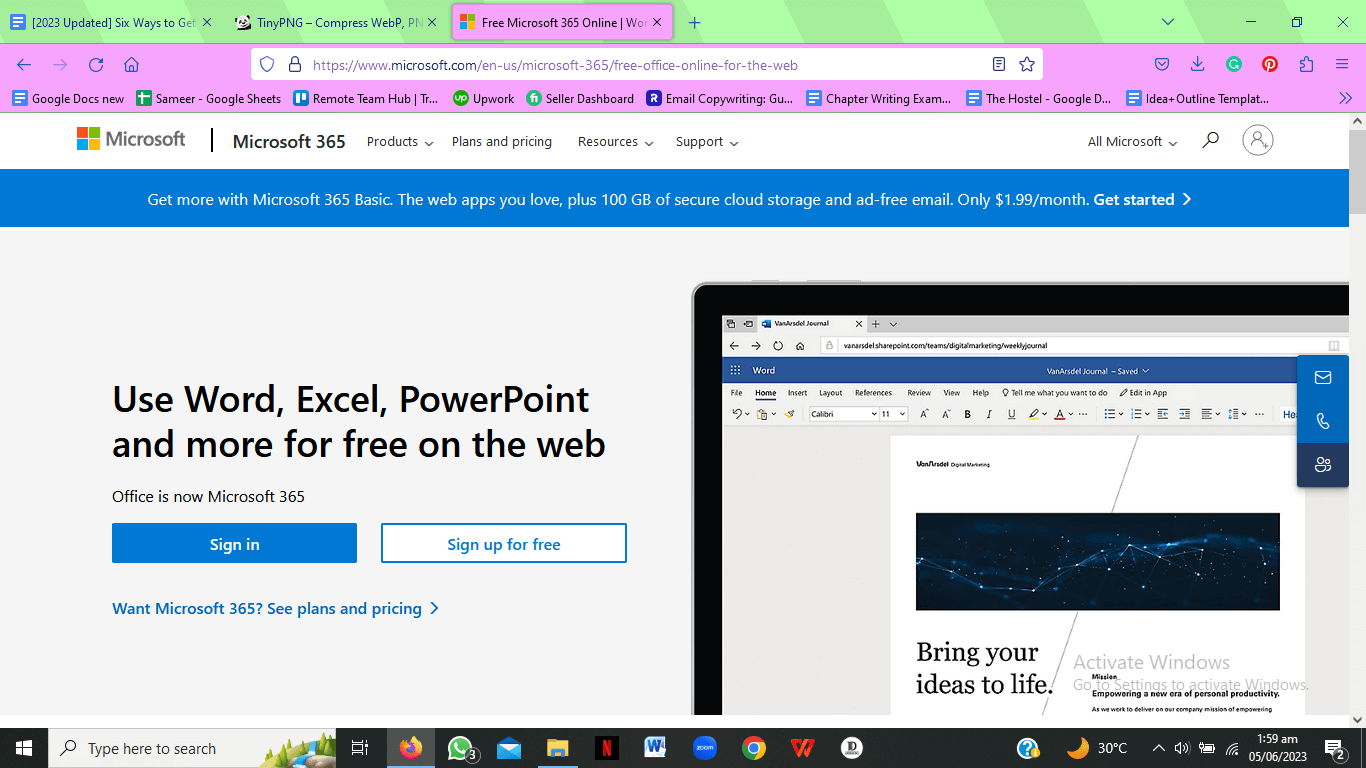This screenshot has width=1366, height=768.
Task: Open Google Docs new bookmark
Action: (x=68, y=98)
